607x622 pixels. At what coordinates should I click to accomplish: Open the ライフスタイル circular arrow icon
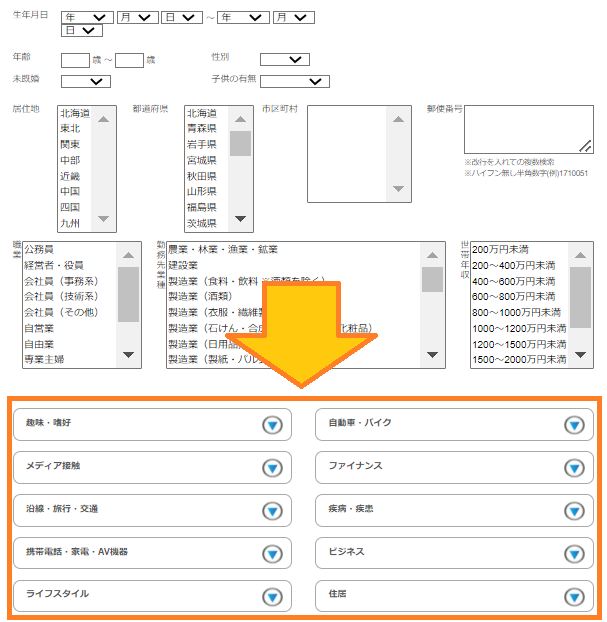coord(272,596)
